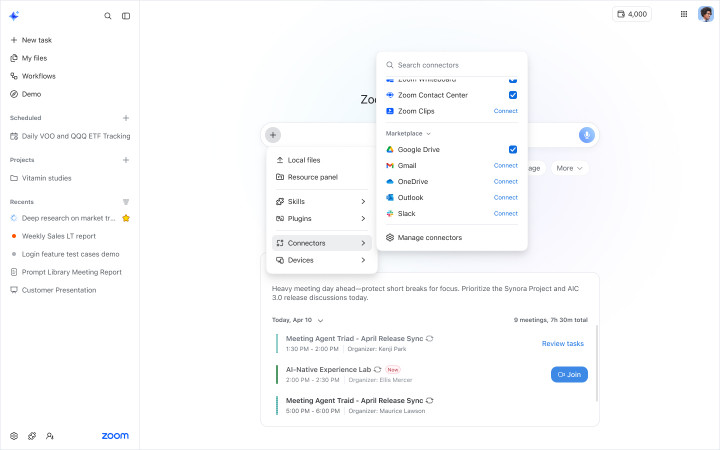Open settings gear icon at sidebar bottom
720x450 pixels.
pyautogui.click(x=14, y=436)
